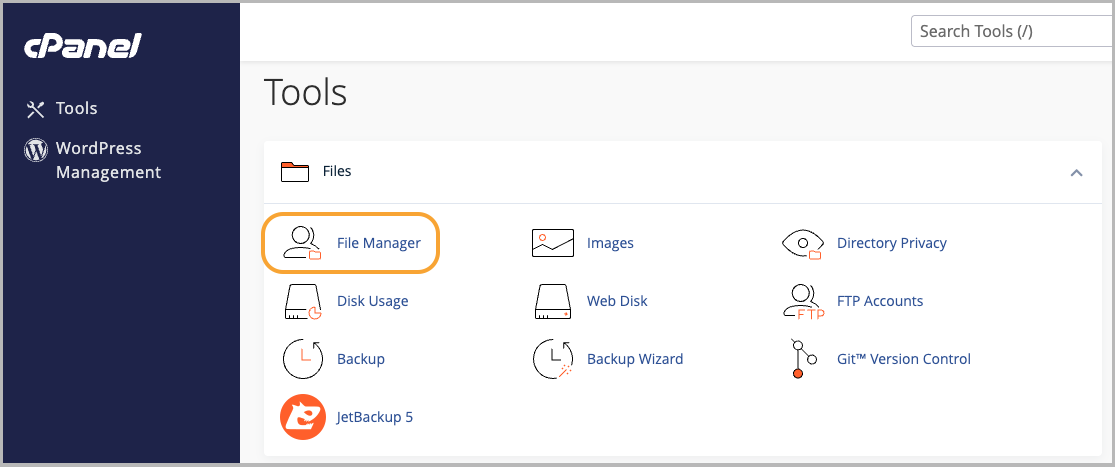The width and height of the screenshot is (1115, 467).
Task: Open the Directory Privacy text link
Action: [x=891, y=243]
